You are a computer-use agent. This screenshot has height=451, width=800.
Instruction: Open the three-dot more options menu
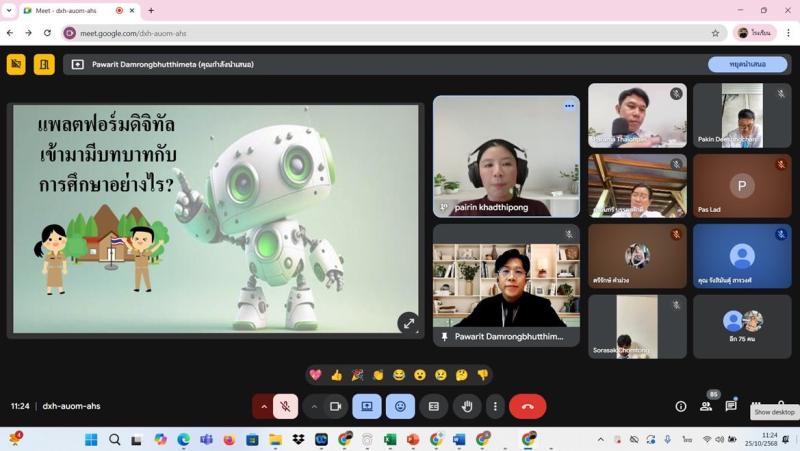495,406
